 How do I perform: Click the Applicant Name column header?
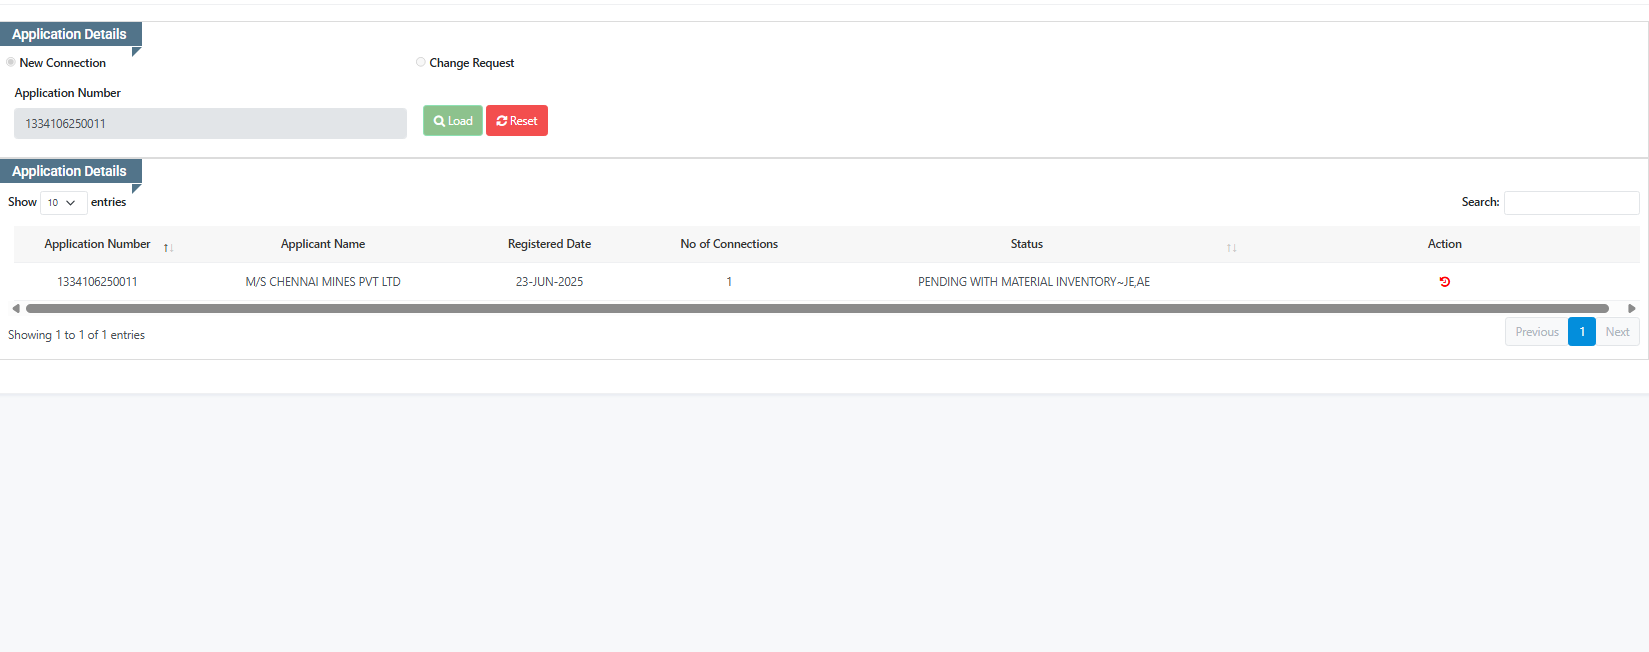323,244
